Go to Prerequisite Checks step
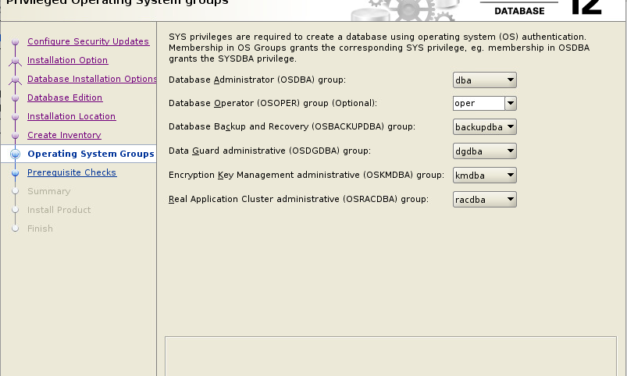Image resolution: width=627 pixels, height=376 pixels. coord(72,172)
